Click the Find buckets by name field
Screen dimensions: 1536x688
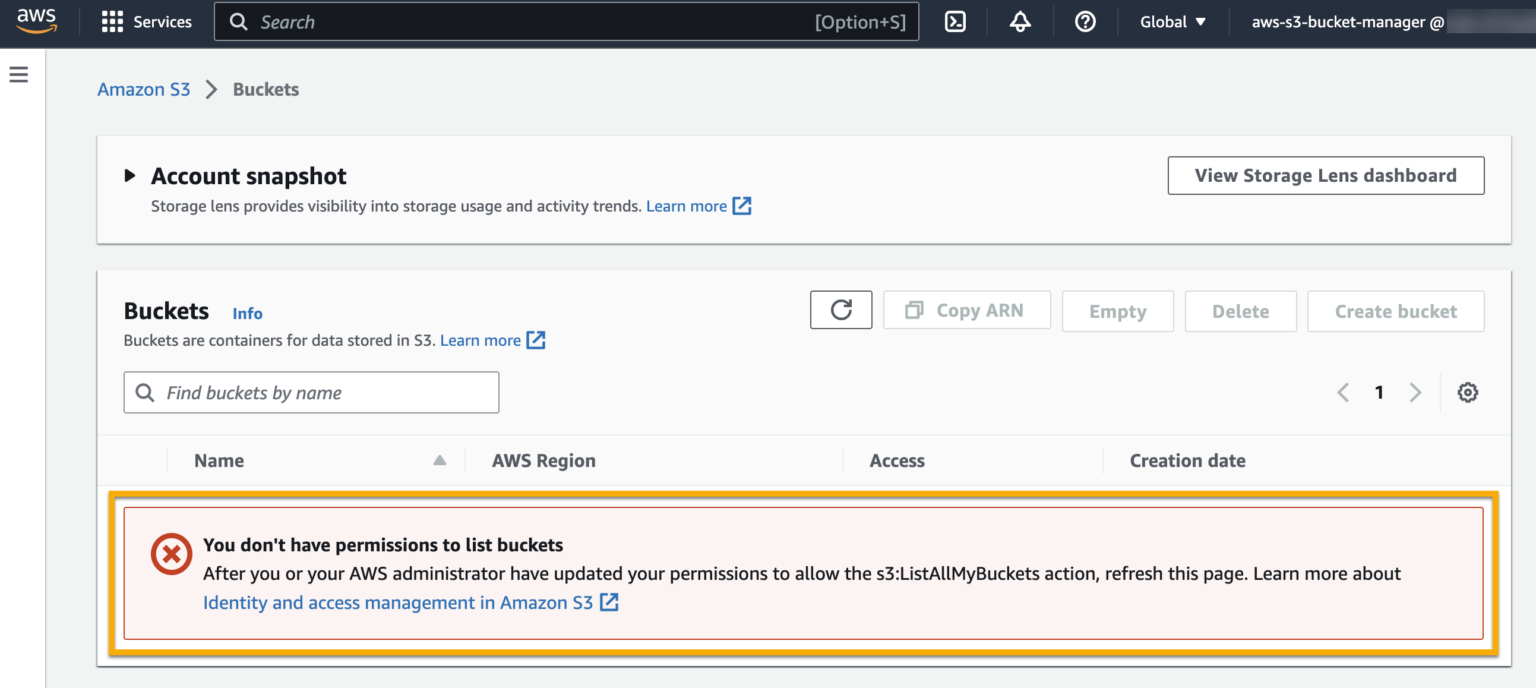pos(310,392)
